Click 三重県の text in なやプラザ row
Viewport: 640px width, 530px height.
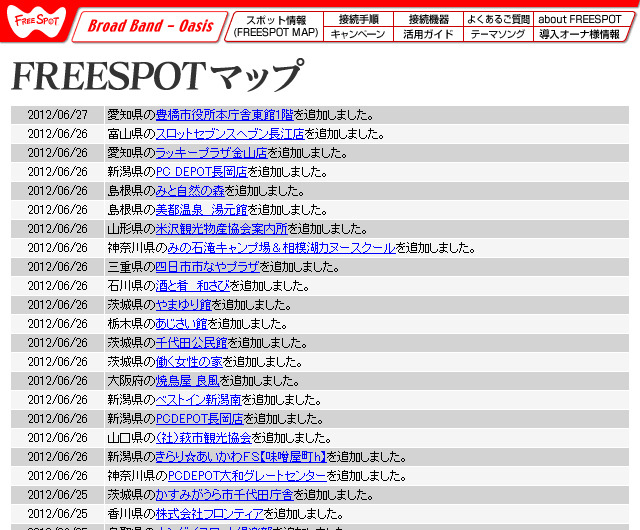[x=131, y=267]
